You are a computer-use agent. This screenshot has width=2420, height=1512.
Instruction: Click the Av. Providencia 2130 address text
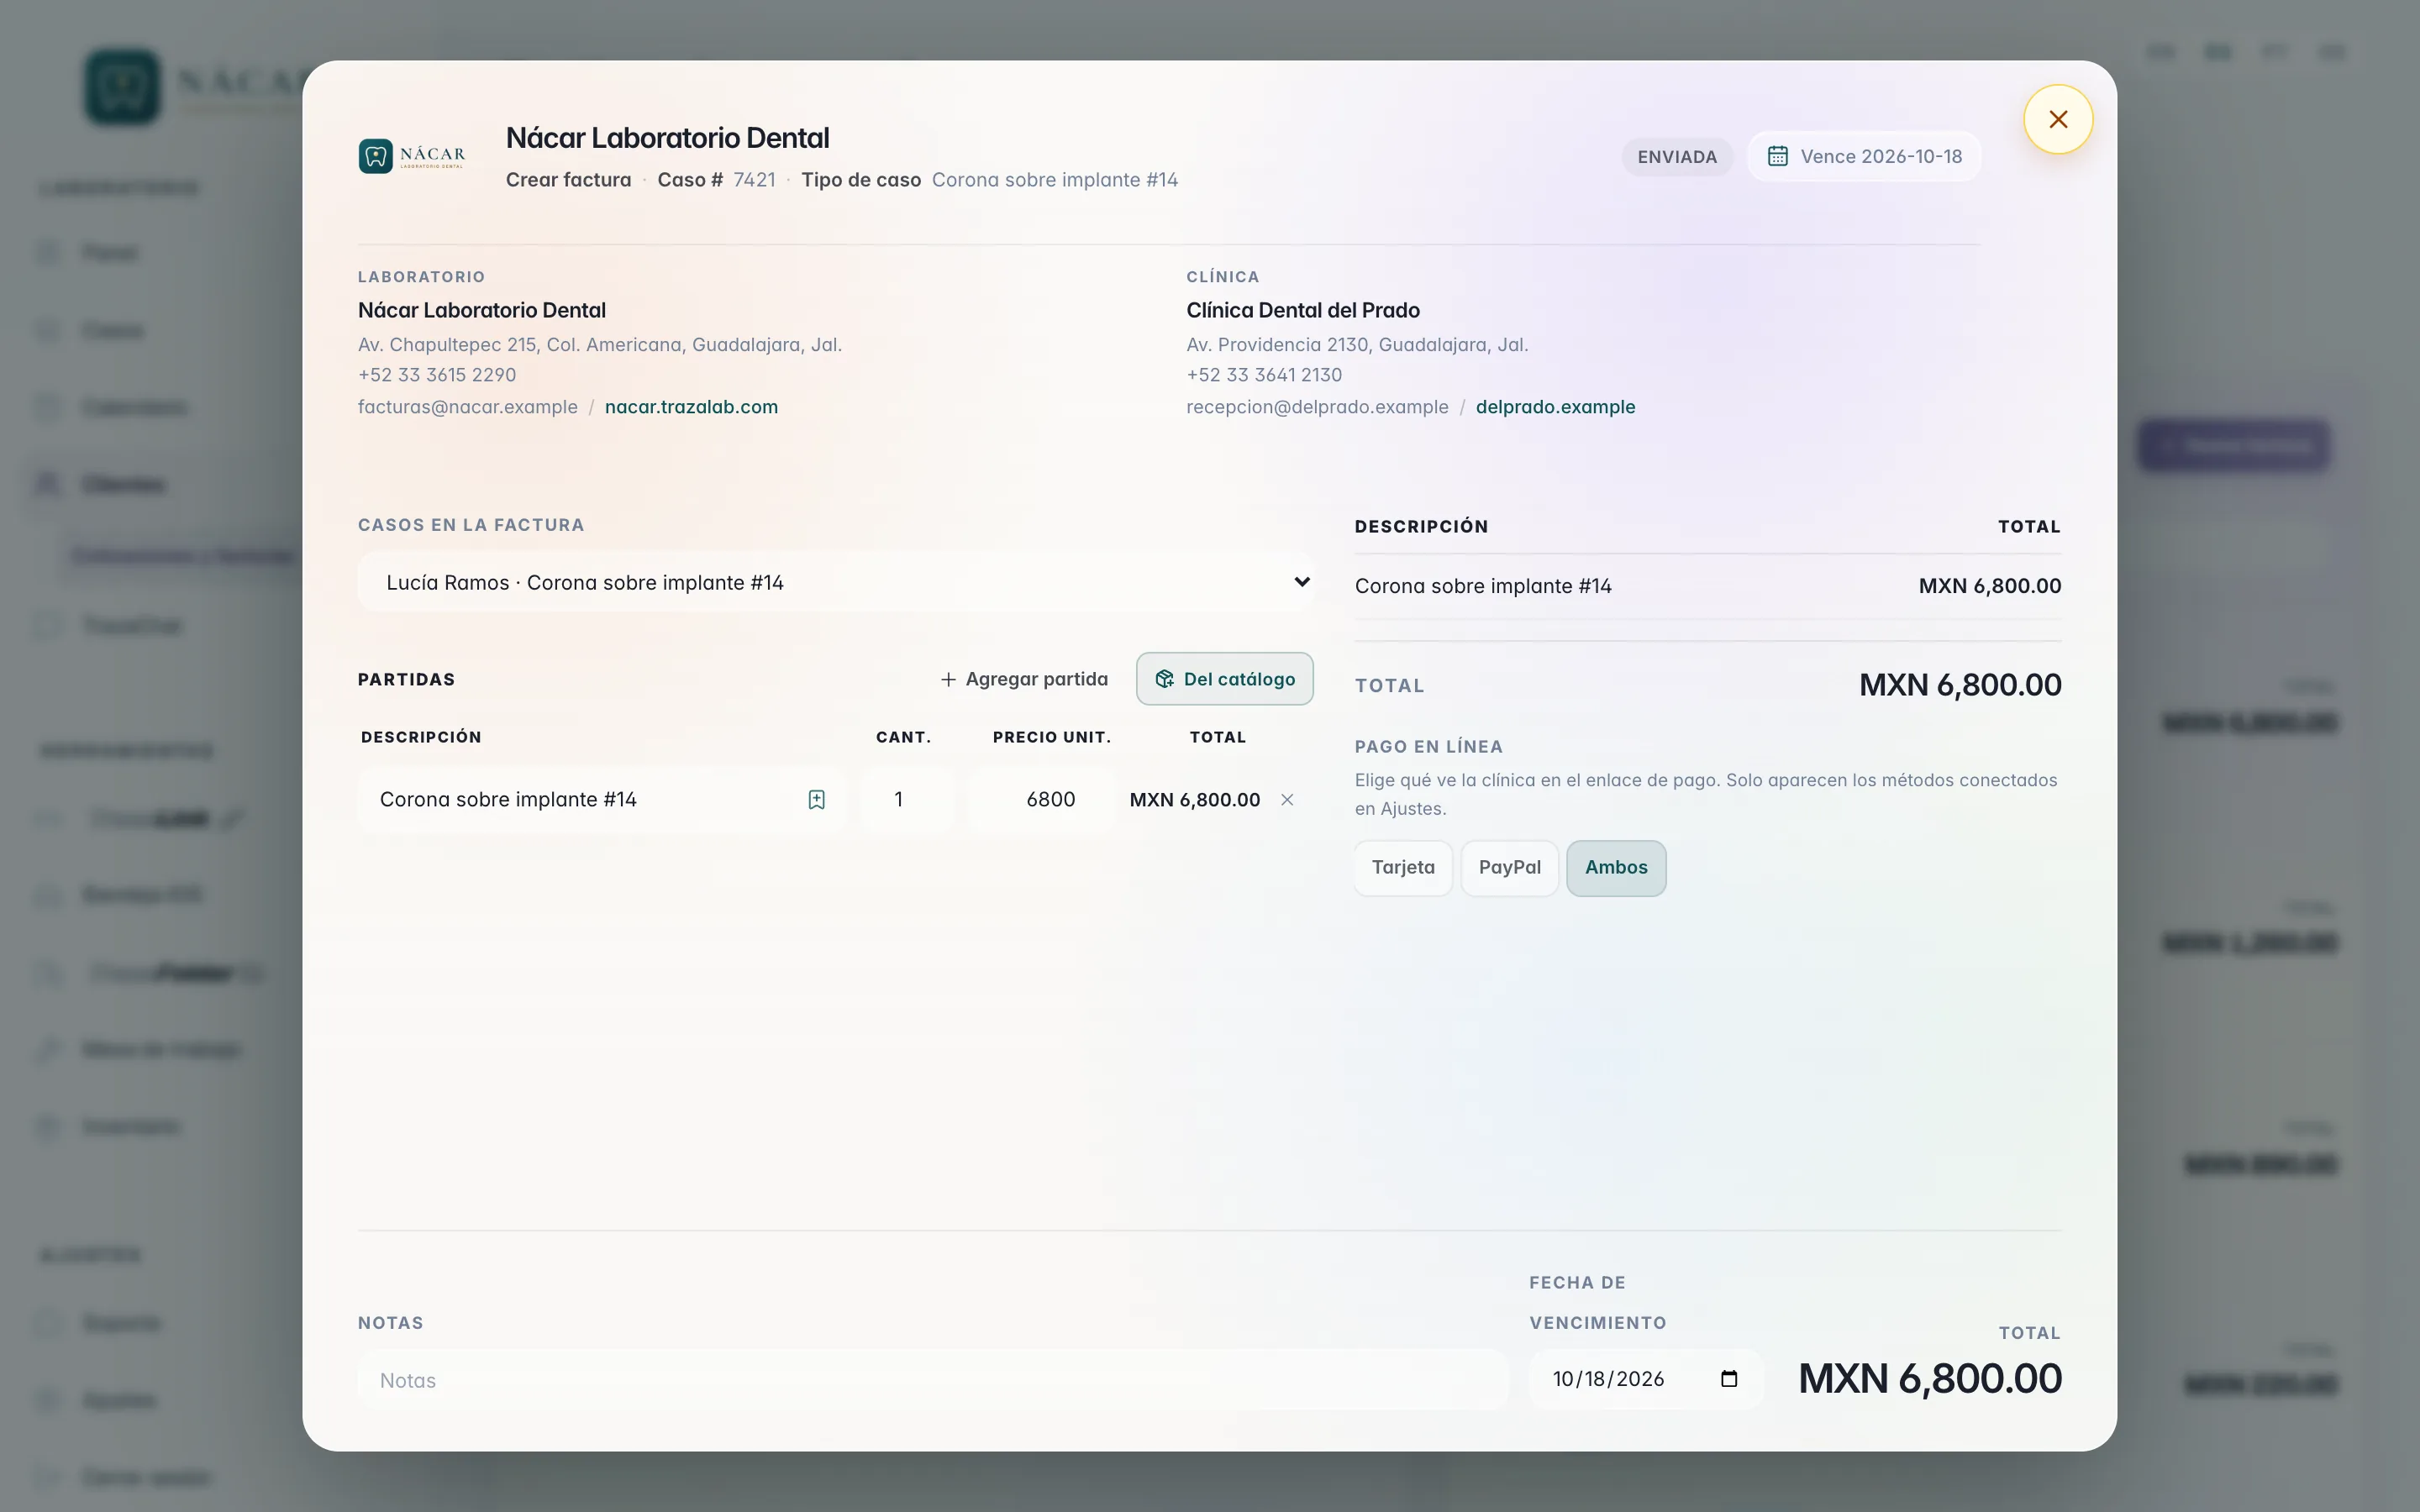click(x=1357, y=345)
